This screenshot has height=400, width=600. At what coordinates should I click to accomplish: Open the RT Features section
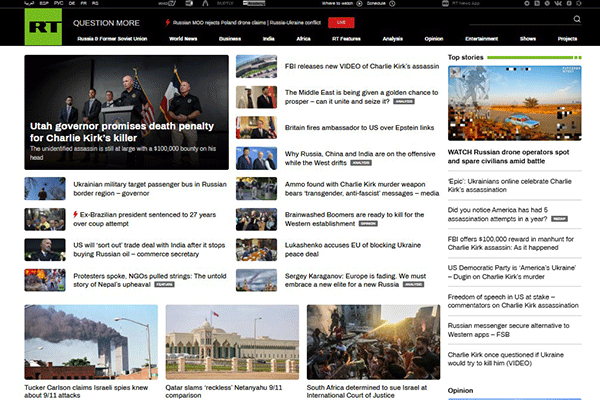pos(346,39)
